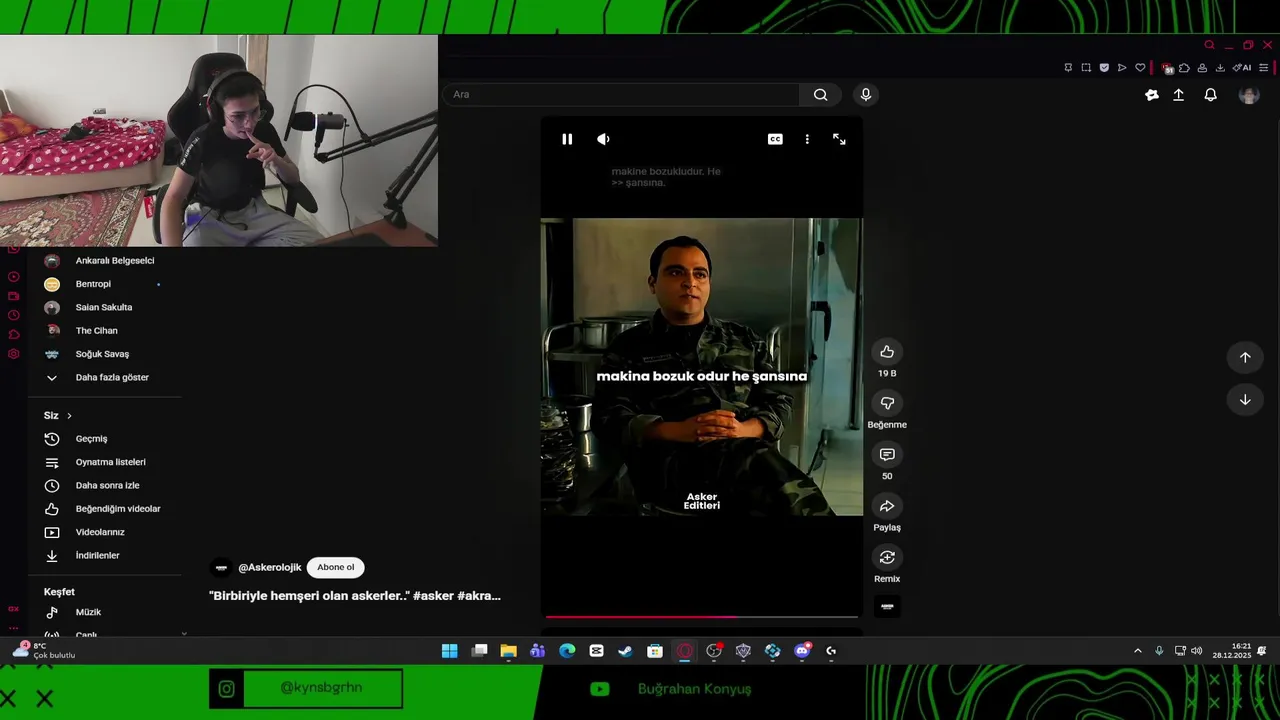Image resolution: width=1280 pixels, height=720 pixels.
Task: Go to the next Short with down arrow
Action: [x=1245, y=399]
